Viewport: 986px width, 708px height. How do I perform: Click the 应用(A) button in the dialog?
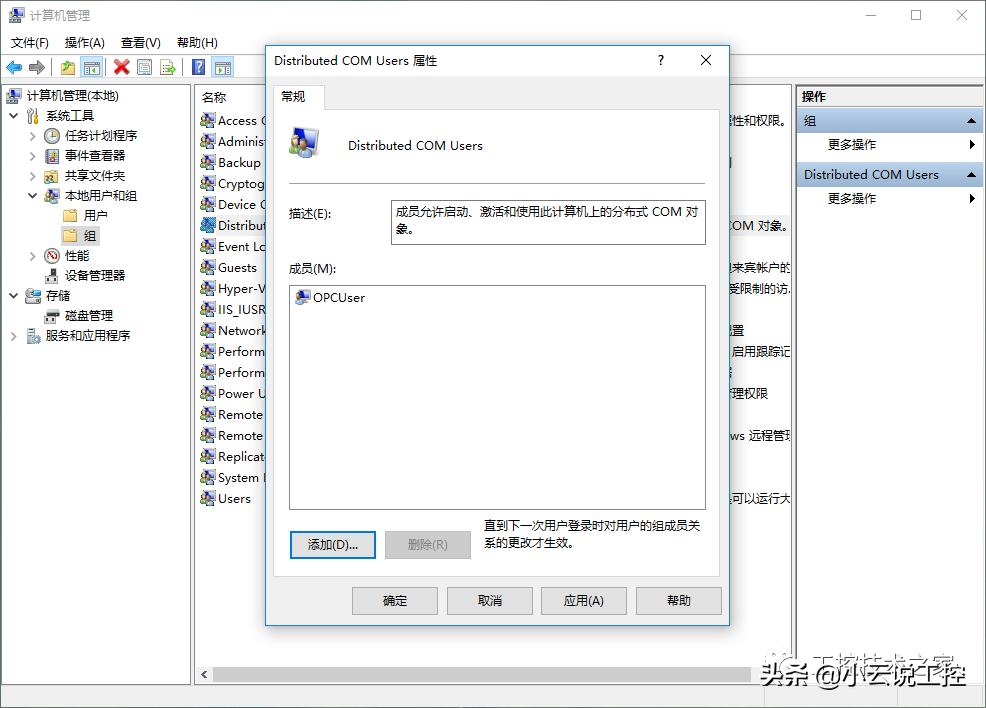coord(583,601)
